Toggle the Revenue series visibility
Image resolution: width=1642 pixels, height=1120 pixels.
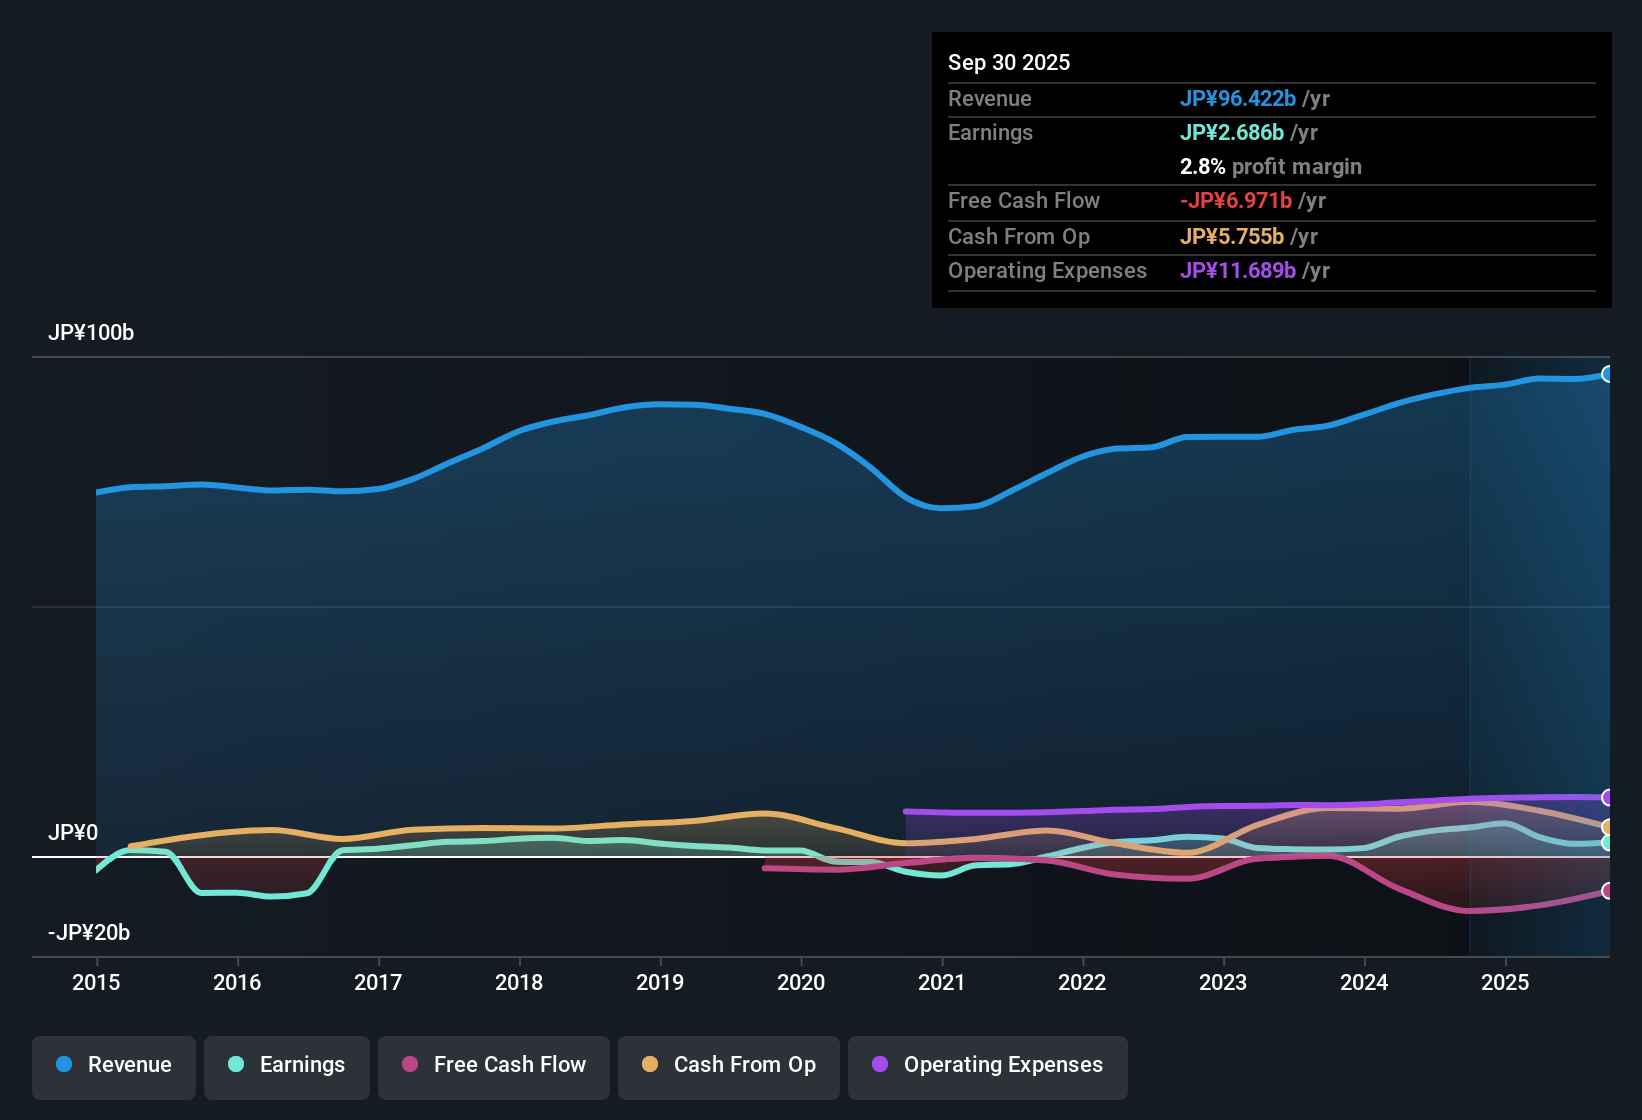click(x=113, y=1065)
